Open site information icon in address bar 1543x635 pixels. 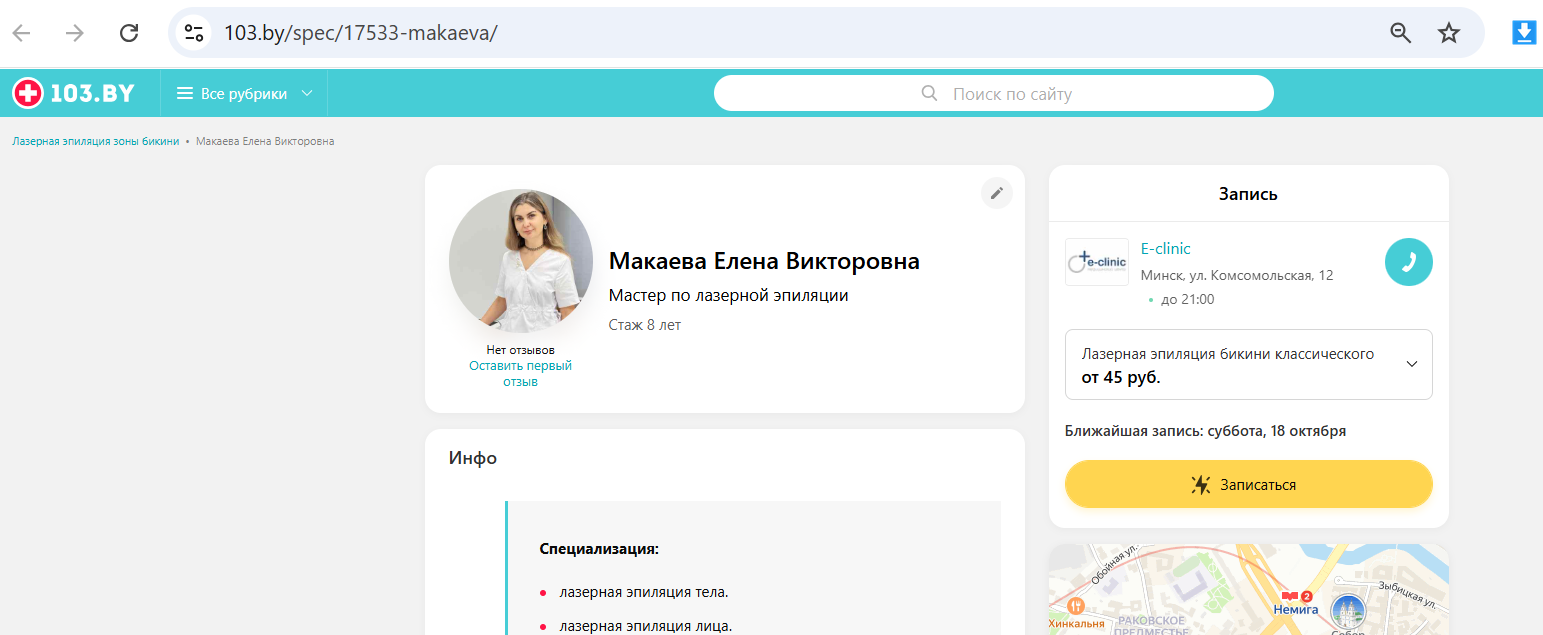(x=193, y=33)
